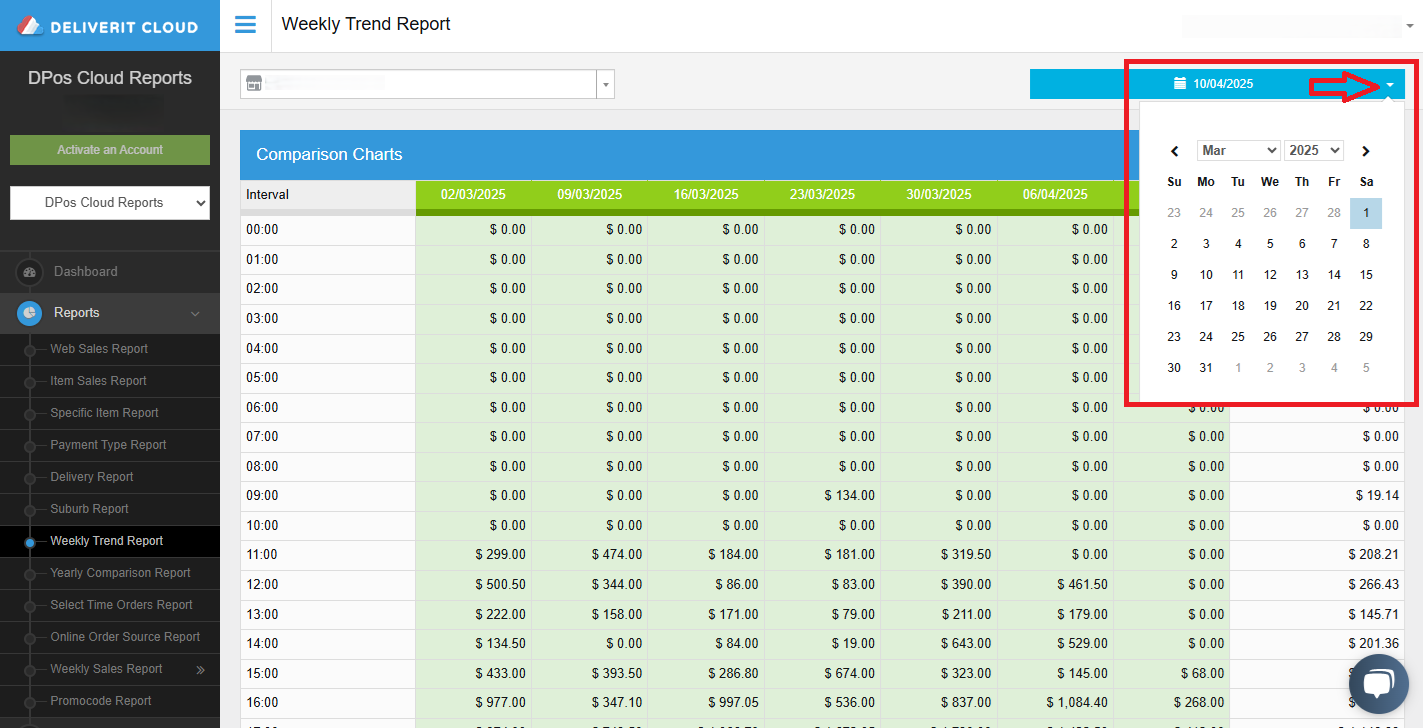Go to previous month in calendar

pyautogui.click(x=1175, y=151)
